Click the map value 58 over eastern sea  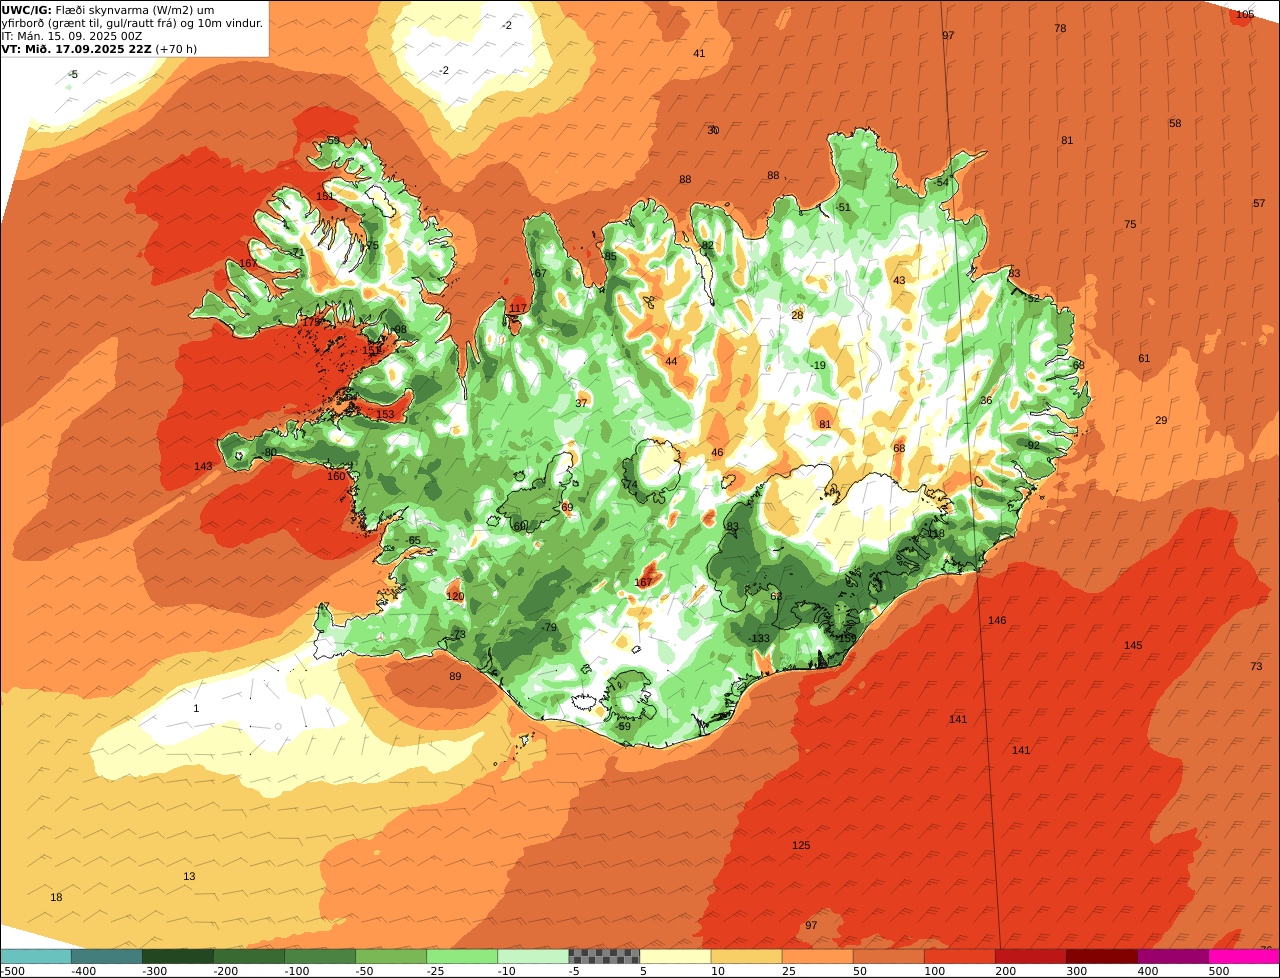(1175, 123)
